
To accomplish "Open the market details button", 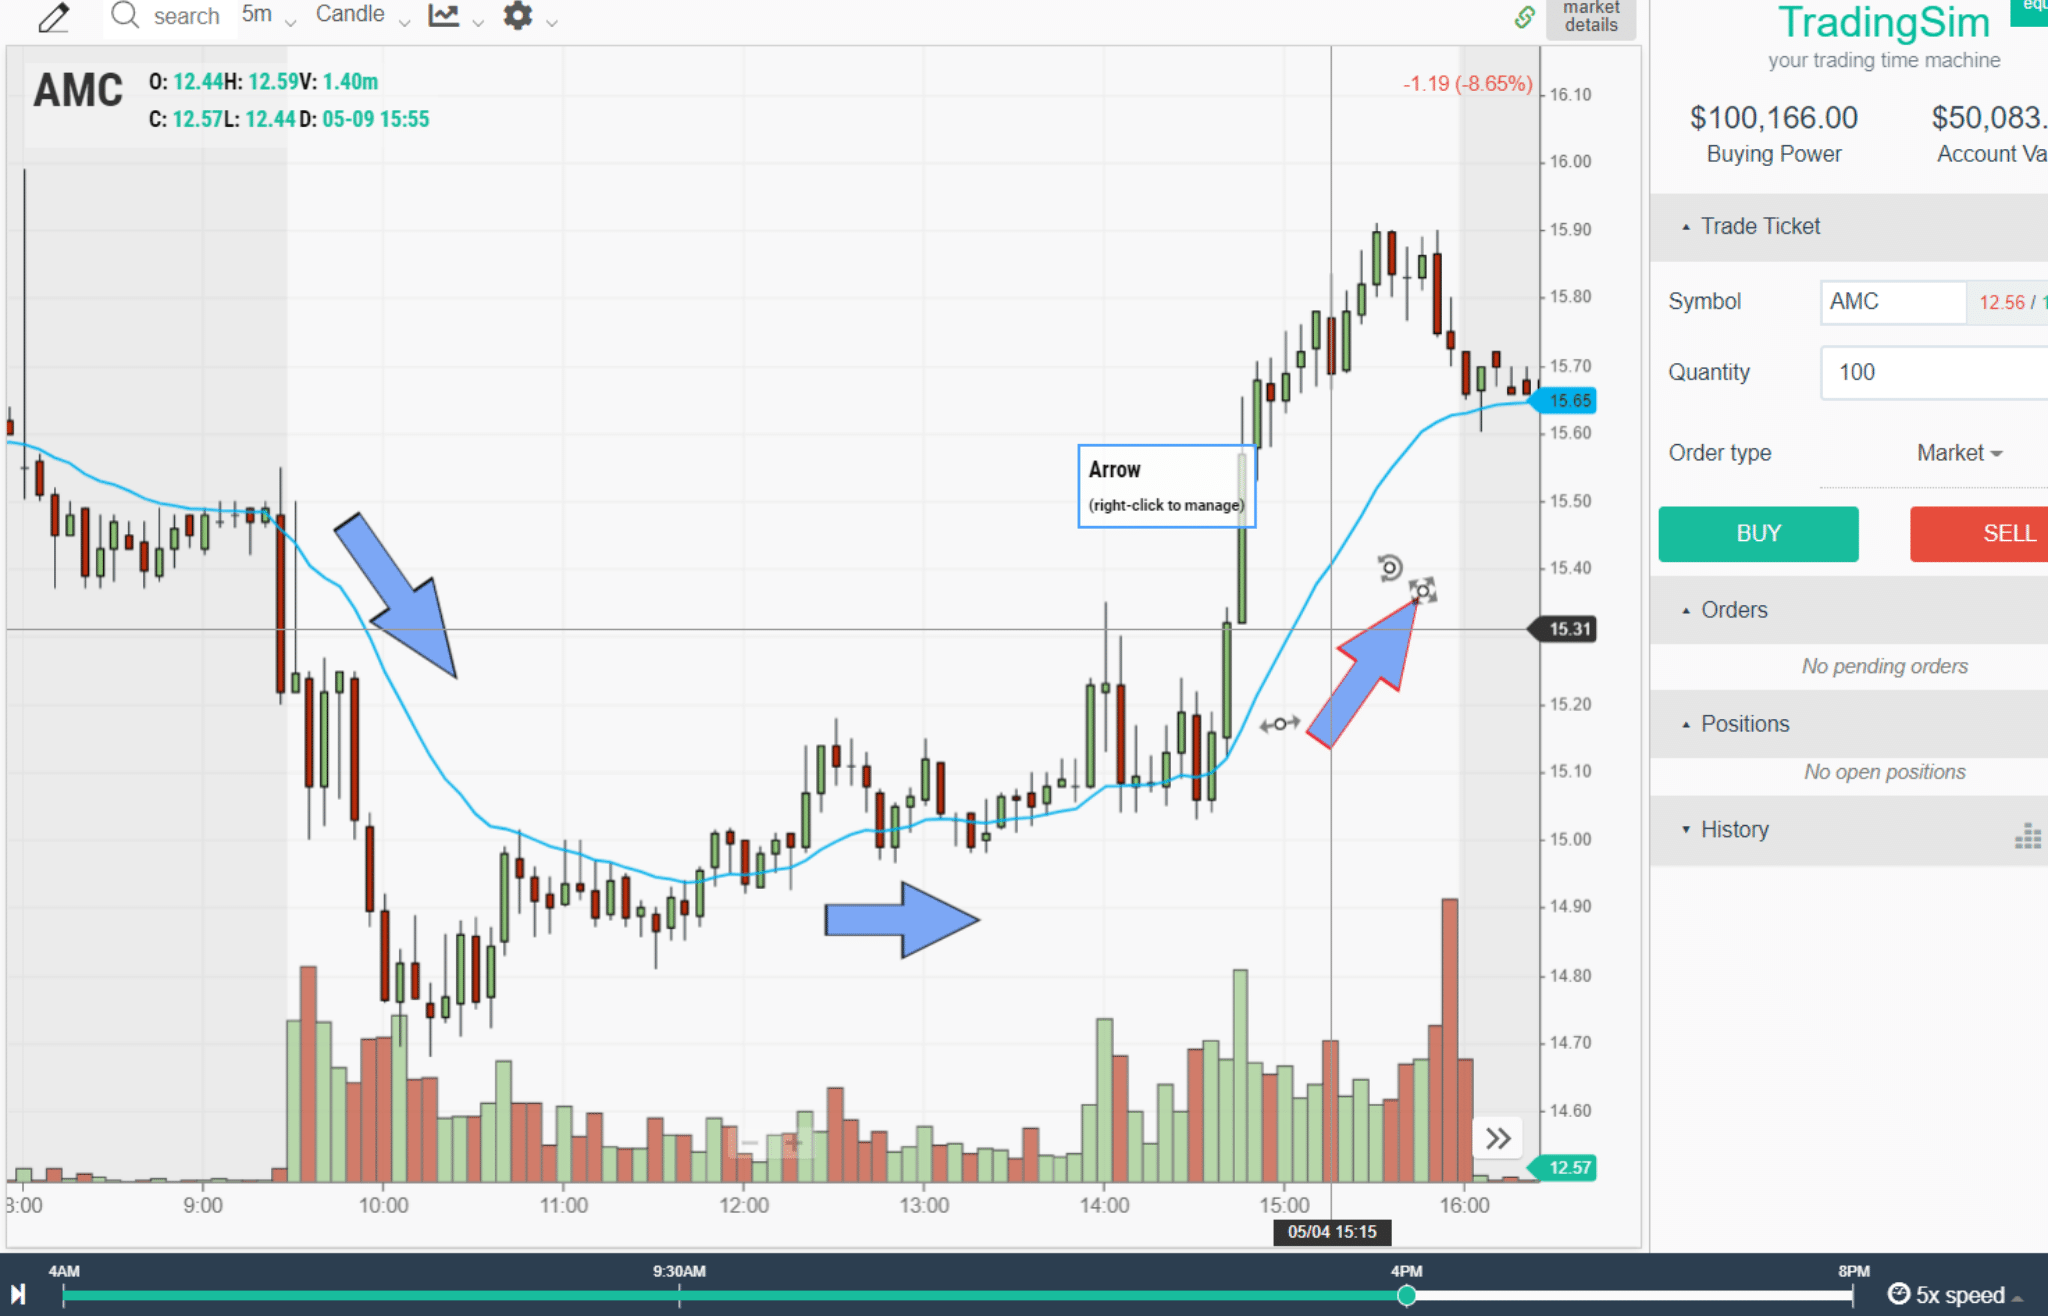I will 1590,17.
